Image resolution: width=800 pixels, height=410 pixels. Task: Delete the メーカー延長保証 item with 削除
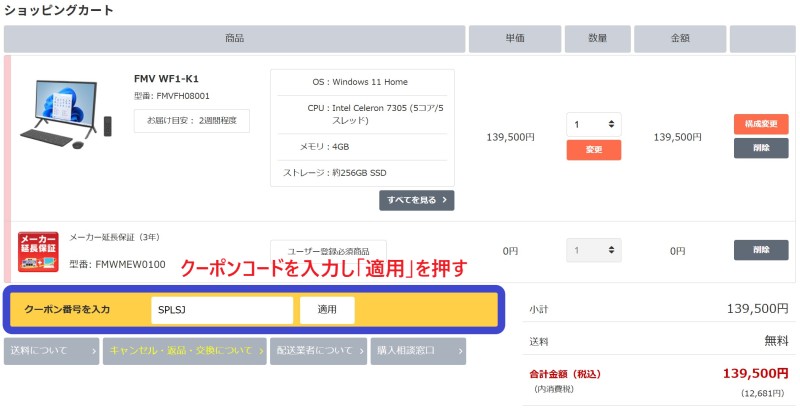761,250
